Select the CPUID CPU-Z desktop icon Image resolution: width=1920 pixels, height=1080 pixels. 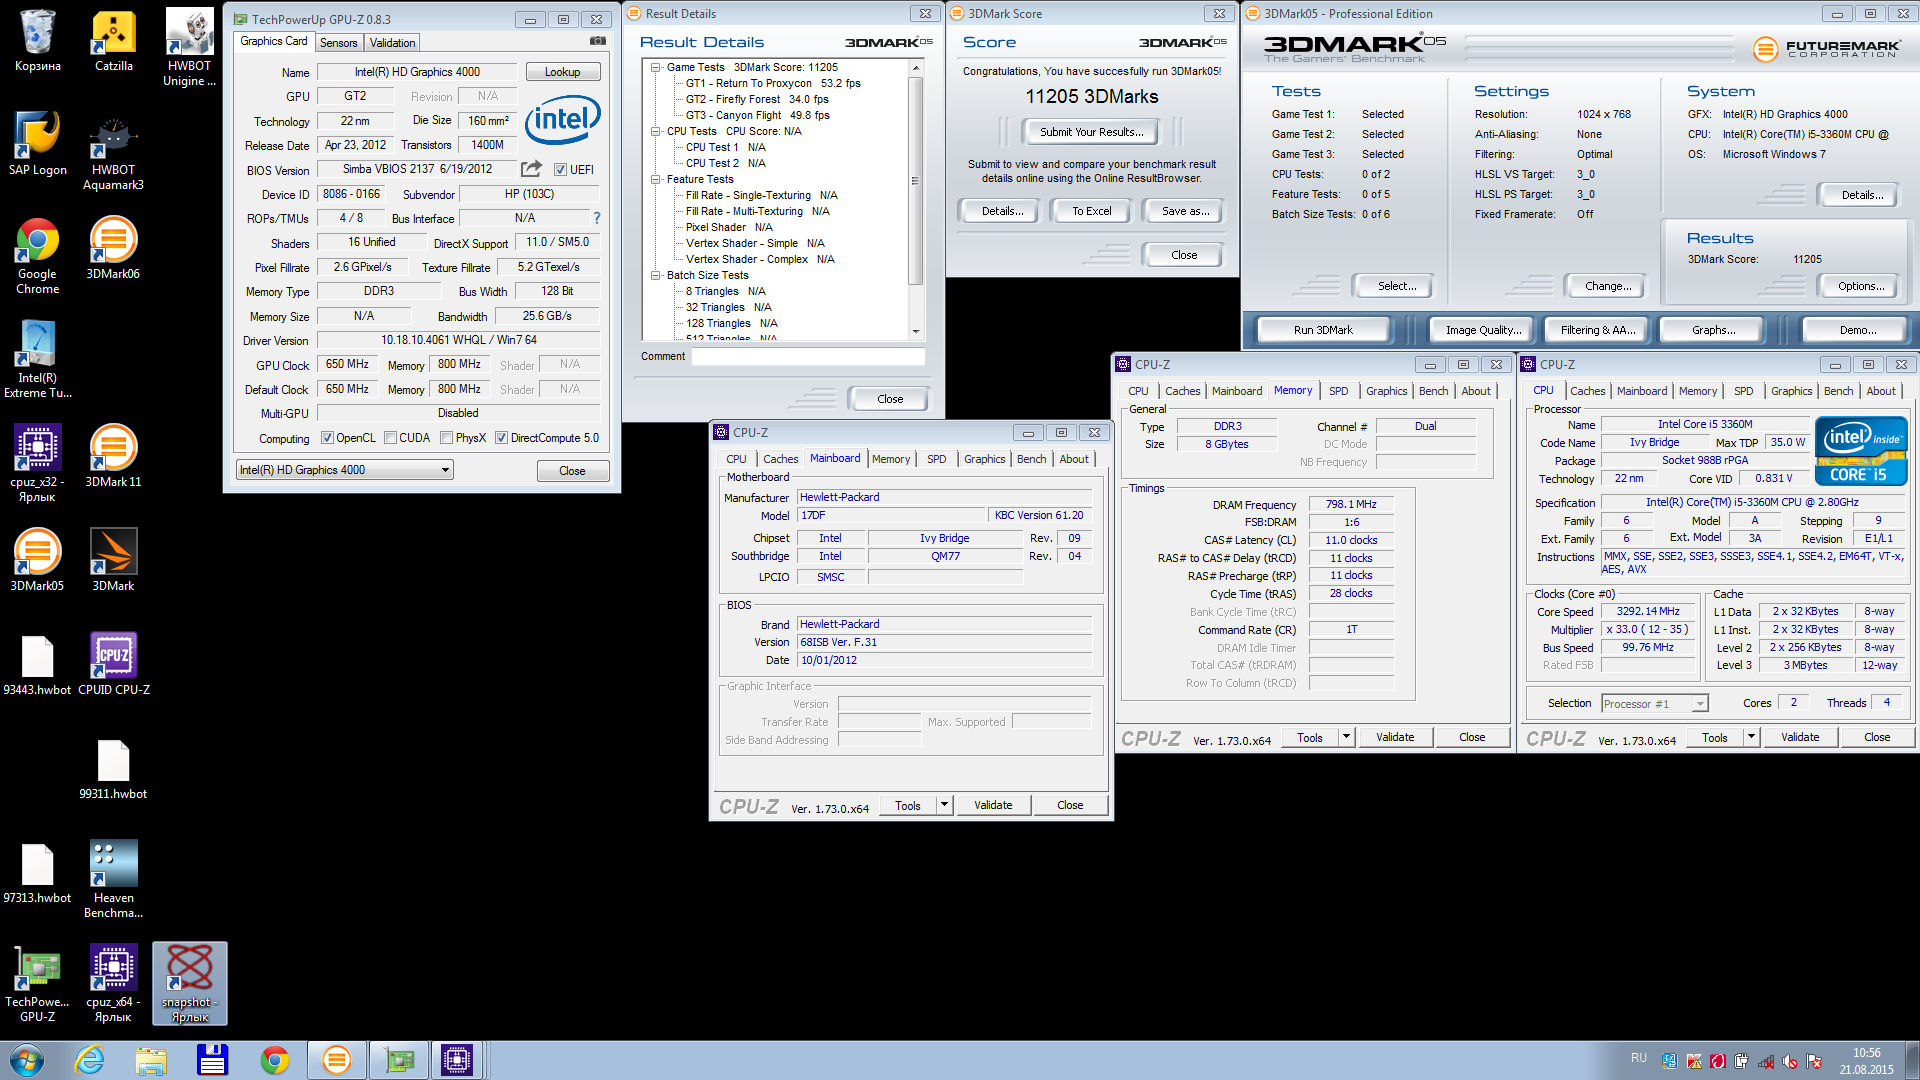113,665
